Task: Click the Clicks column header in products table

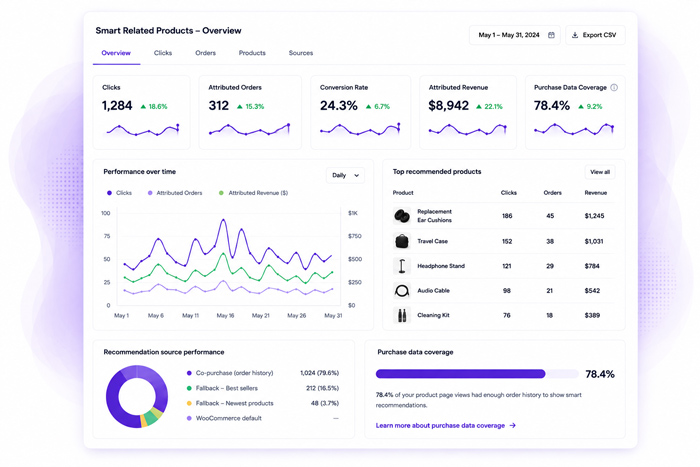Action: pos(508,193)
